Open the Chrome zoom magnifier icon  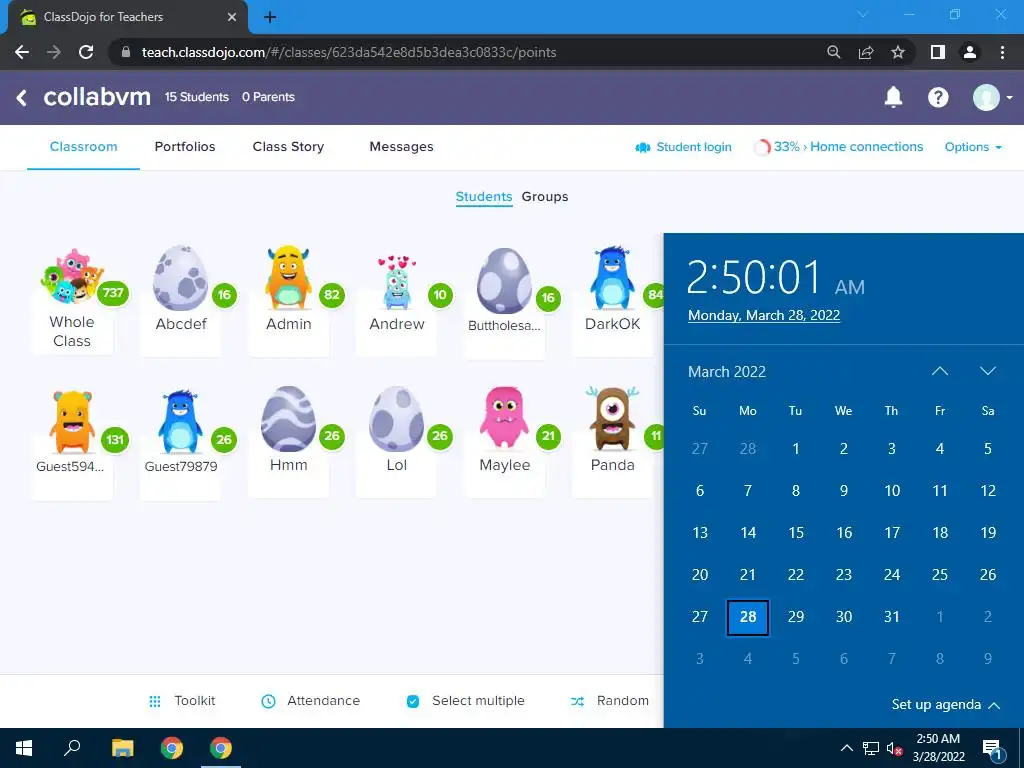point(833,52)
